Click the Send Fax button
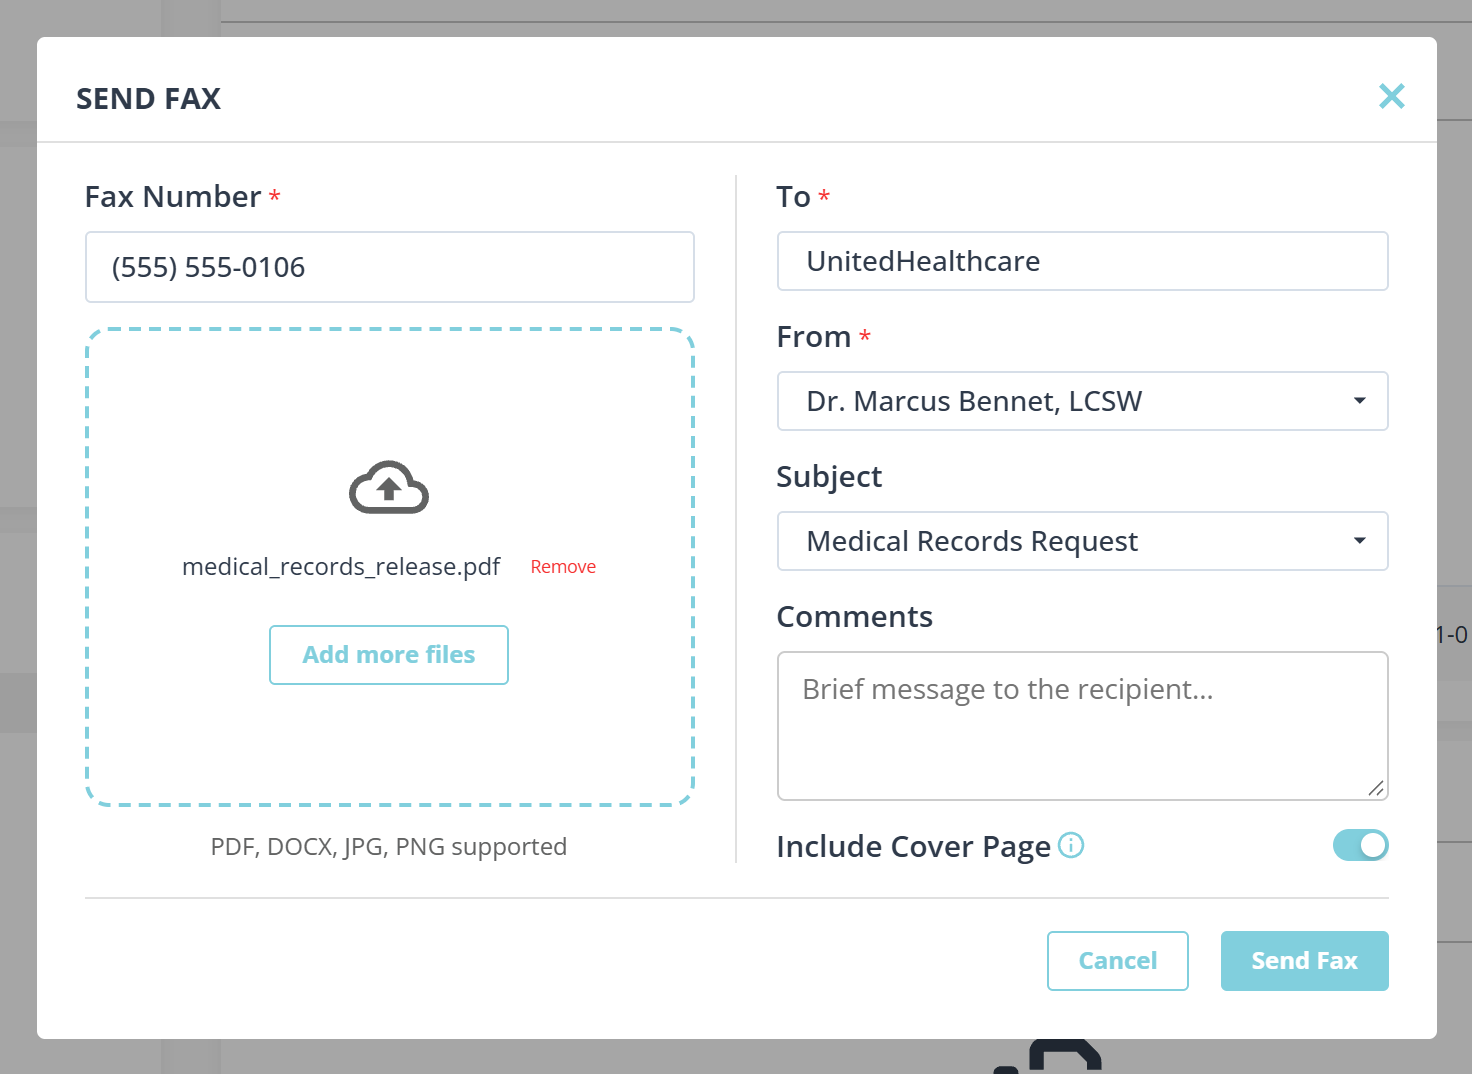The image size is (1472, 1074). pyautogui.click(x=1304, y=961)
